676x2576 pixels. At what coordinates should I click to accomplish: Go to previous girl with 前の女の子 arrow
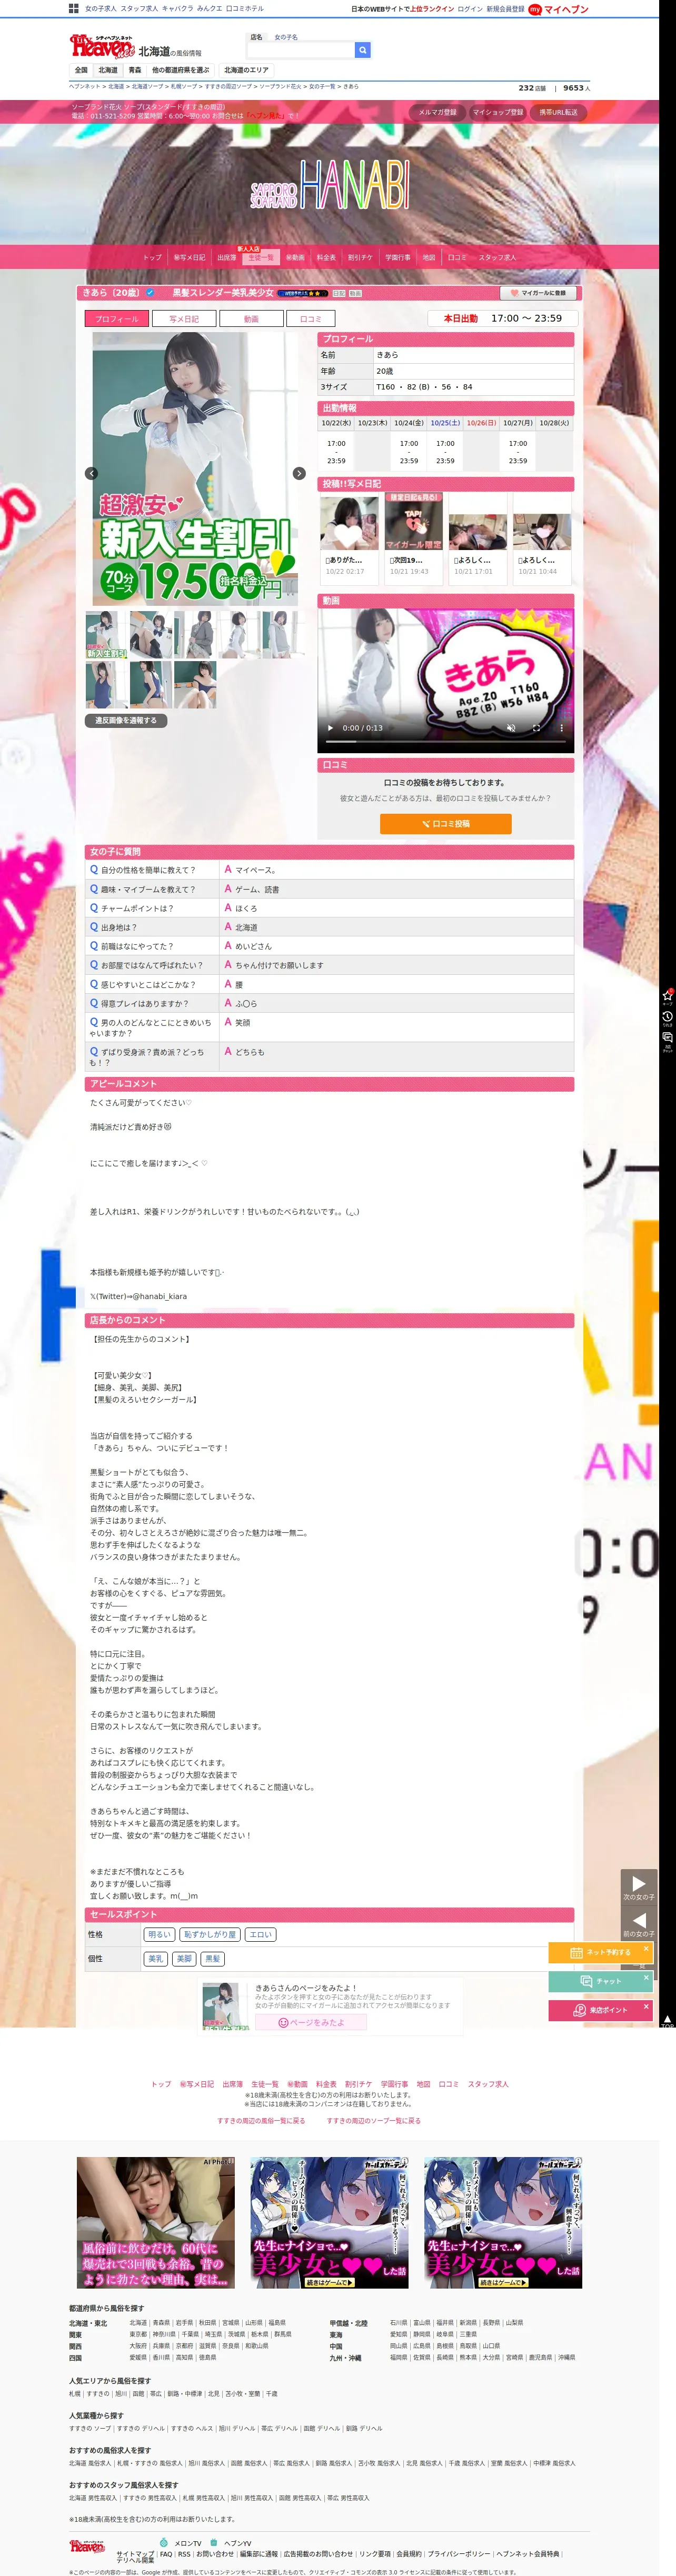coord(639,1923)
